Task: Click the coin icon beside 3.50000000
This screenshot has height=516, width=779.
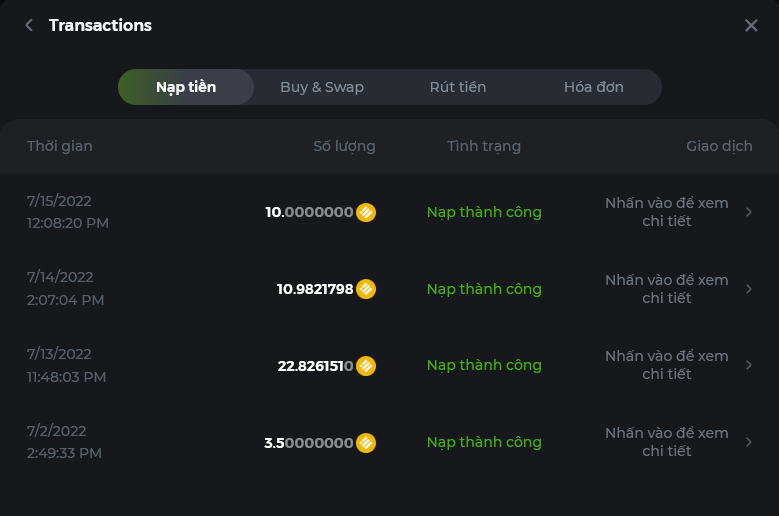Action: pyautogui.click(x=366, y=442)
